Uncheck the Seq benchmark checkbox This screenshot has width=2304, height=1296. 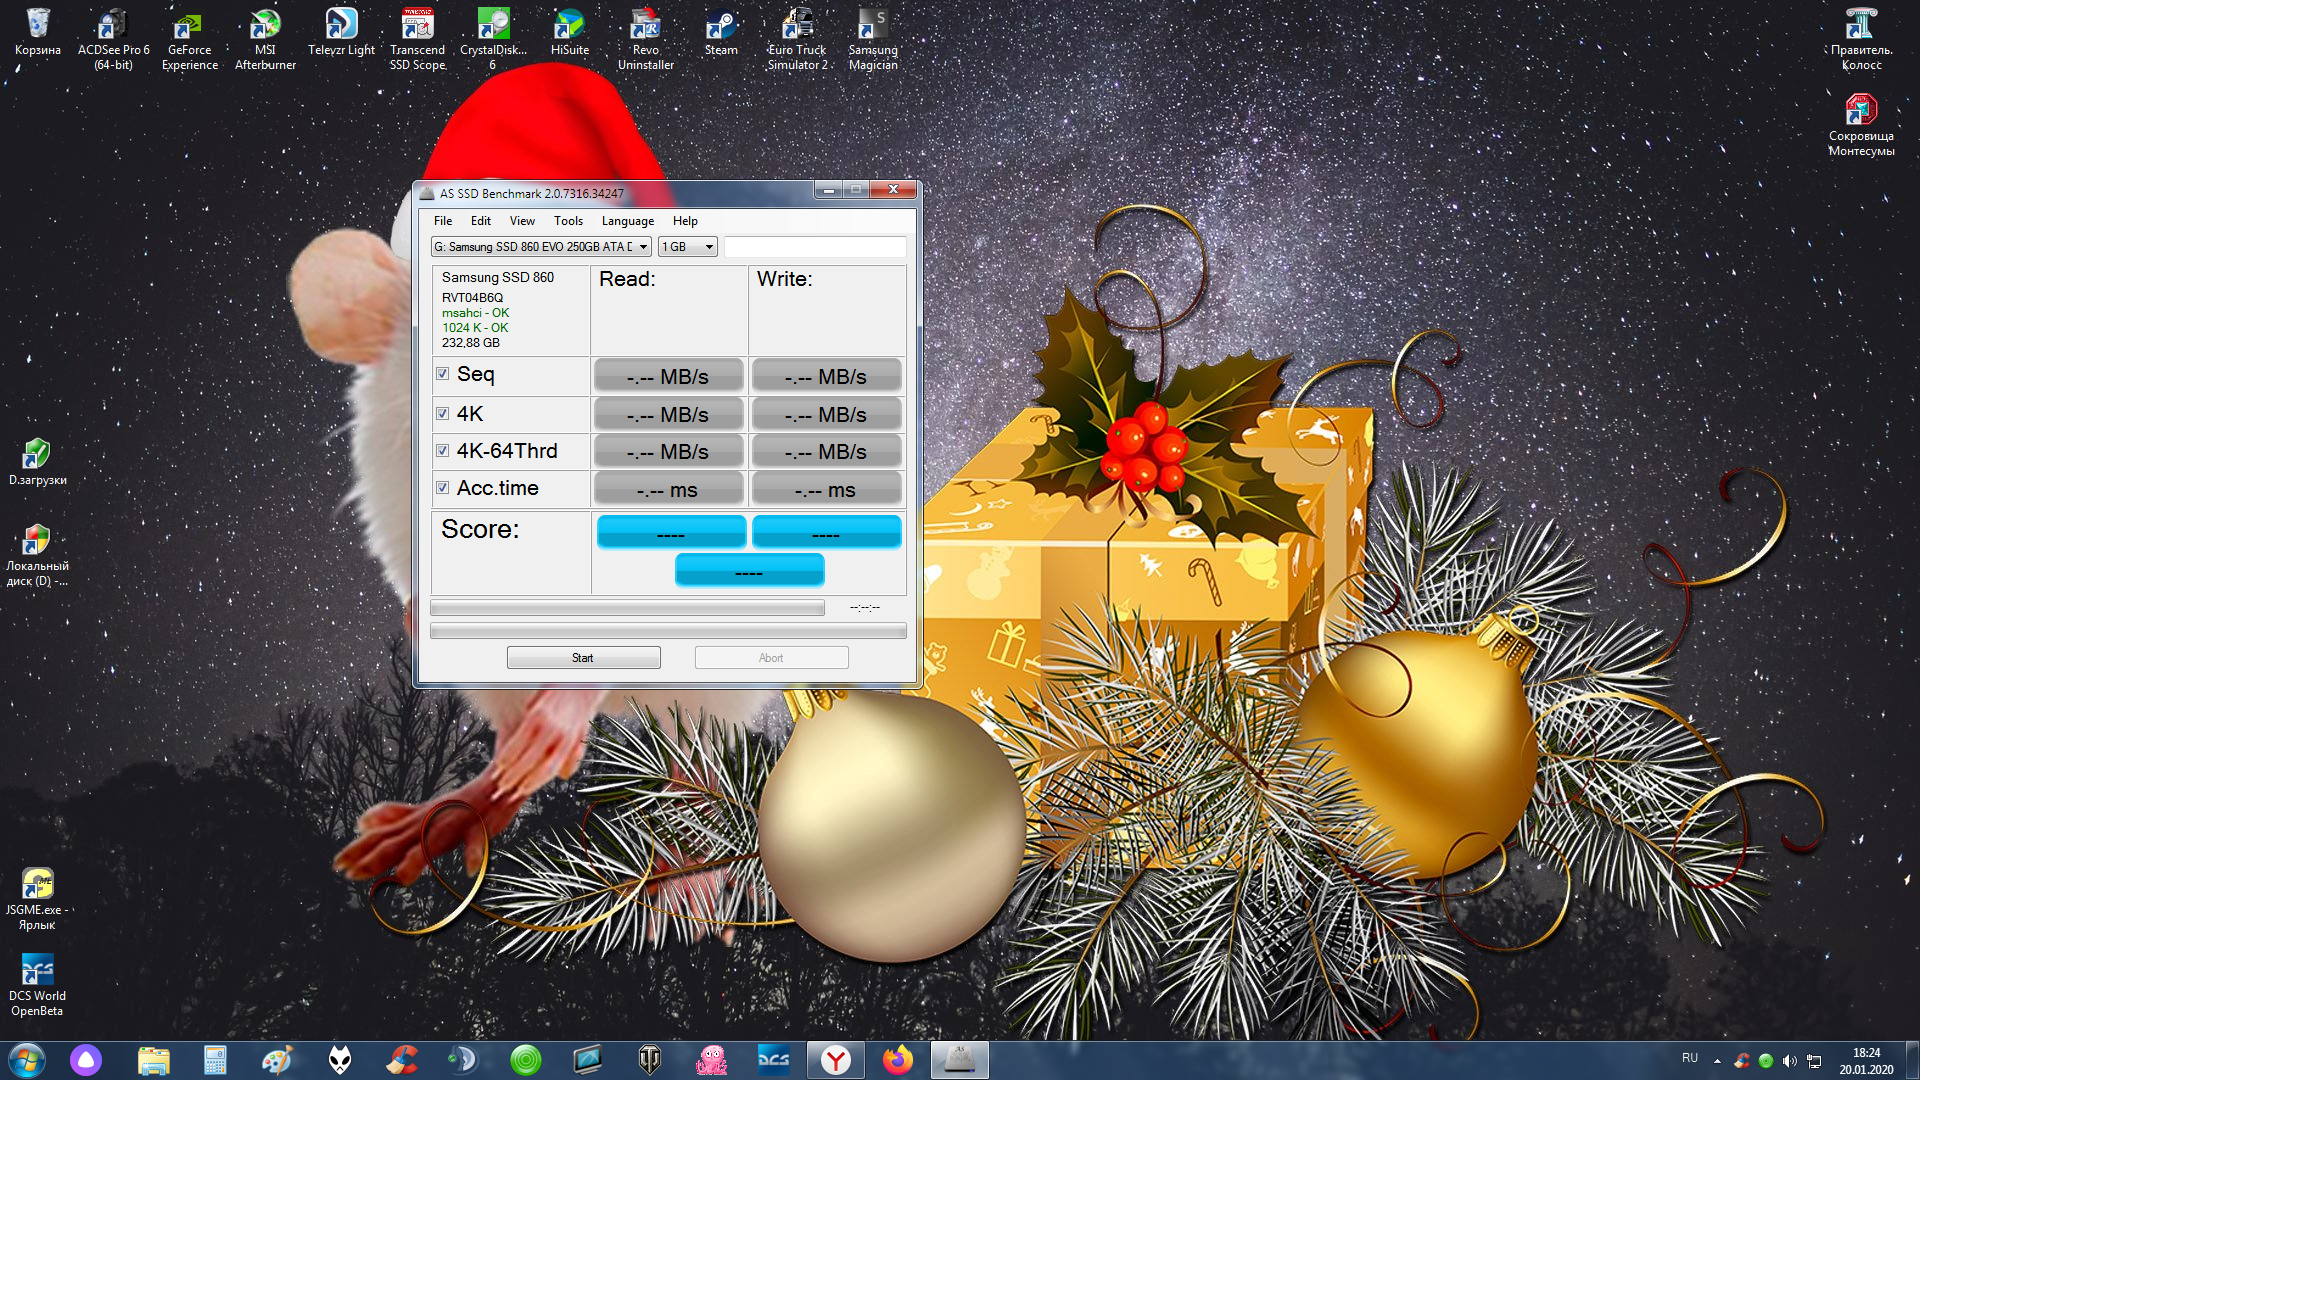[443, 374]
